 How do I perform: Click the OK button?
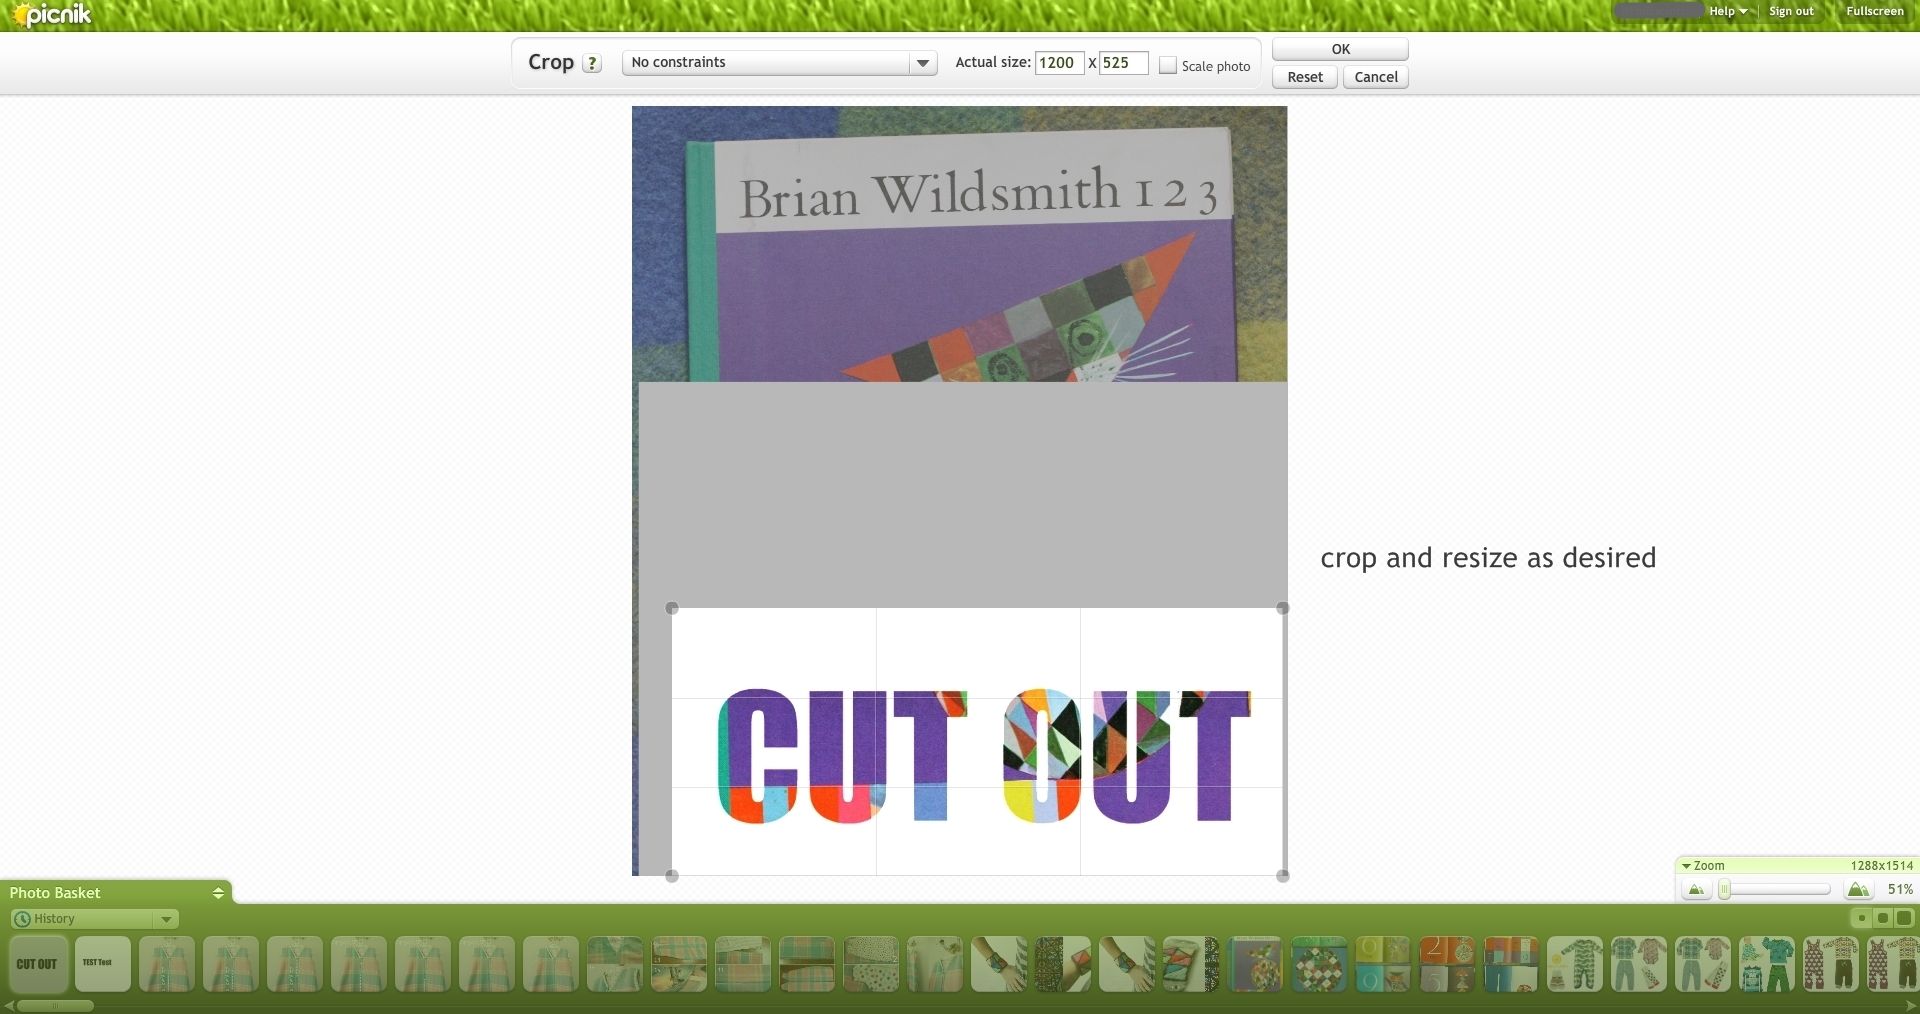1340,49
